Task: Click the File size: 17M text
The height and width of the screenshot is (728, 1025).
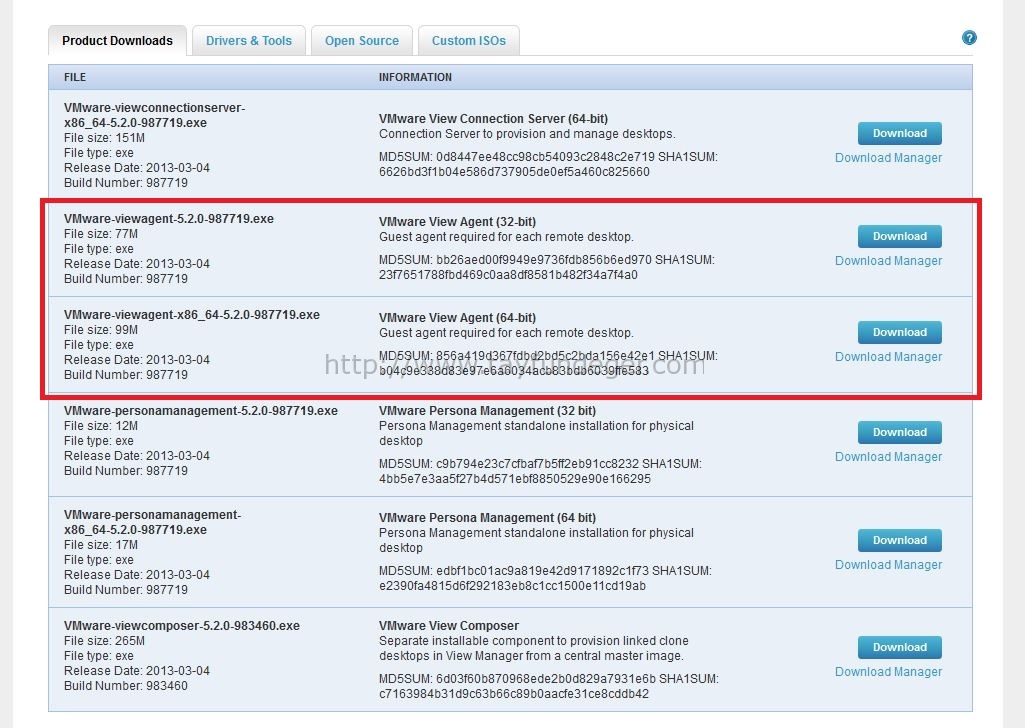Action: pyautogui.click(x=101, y=545)
